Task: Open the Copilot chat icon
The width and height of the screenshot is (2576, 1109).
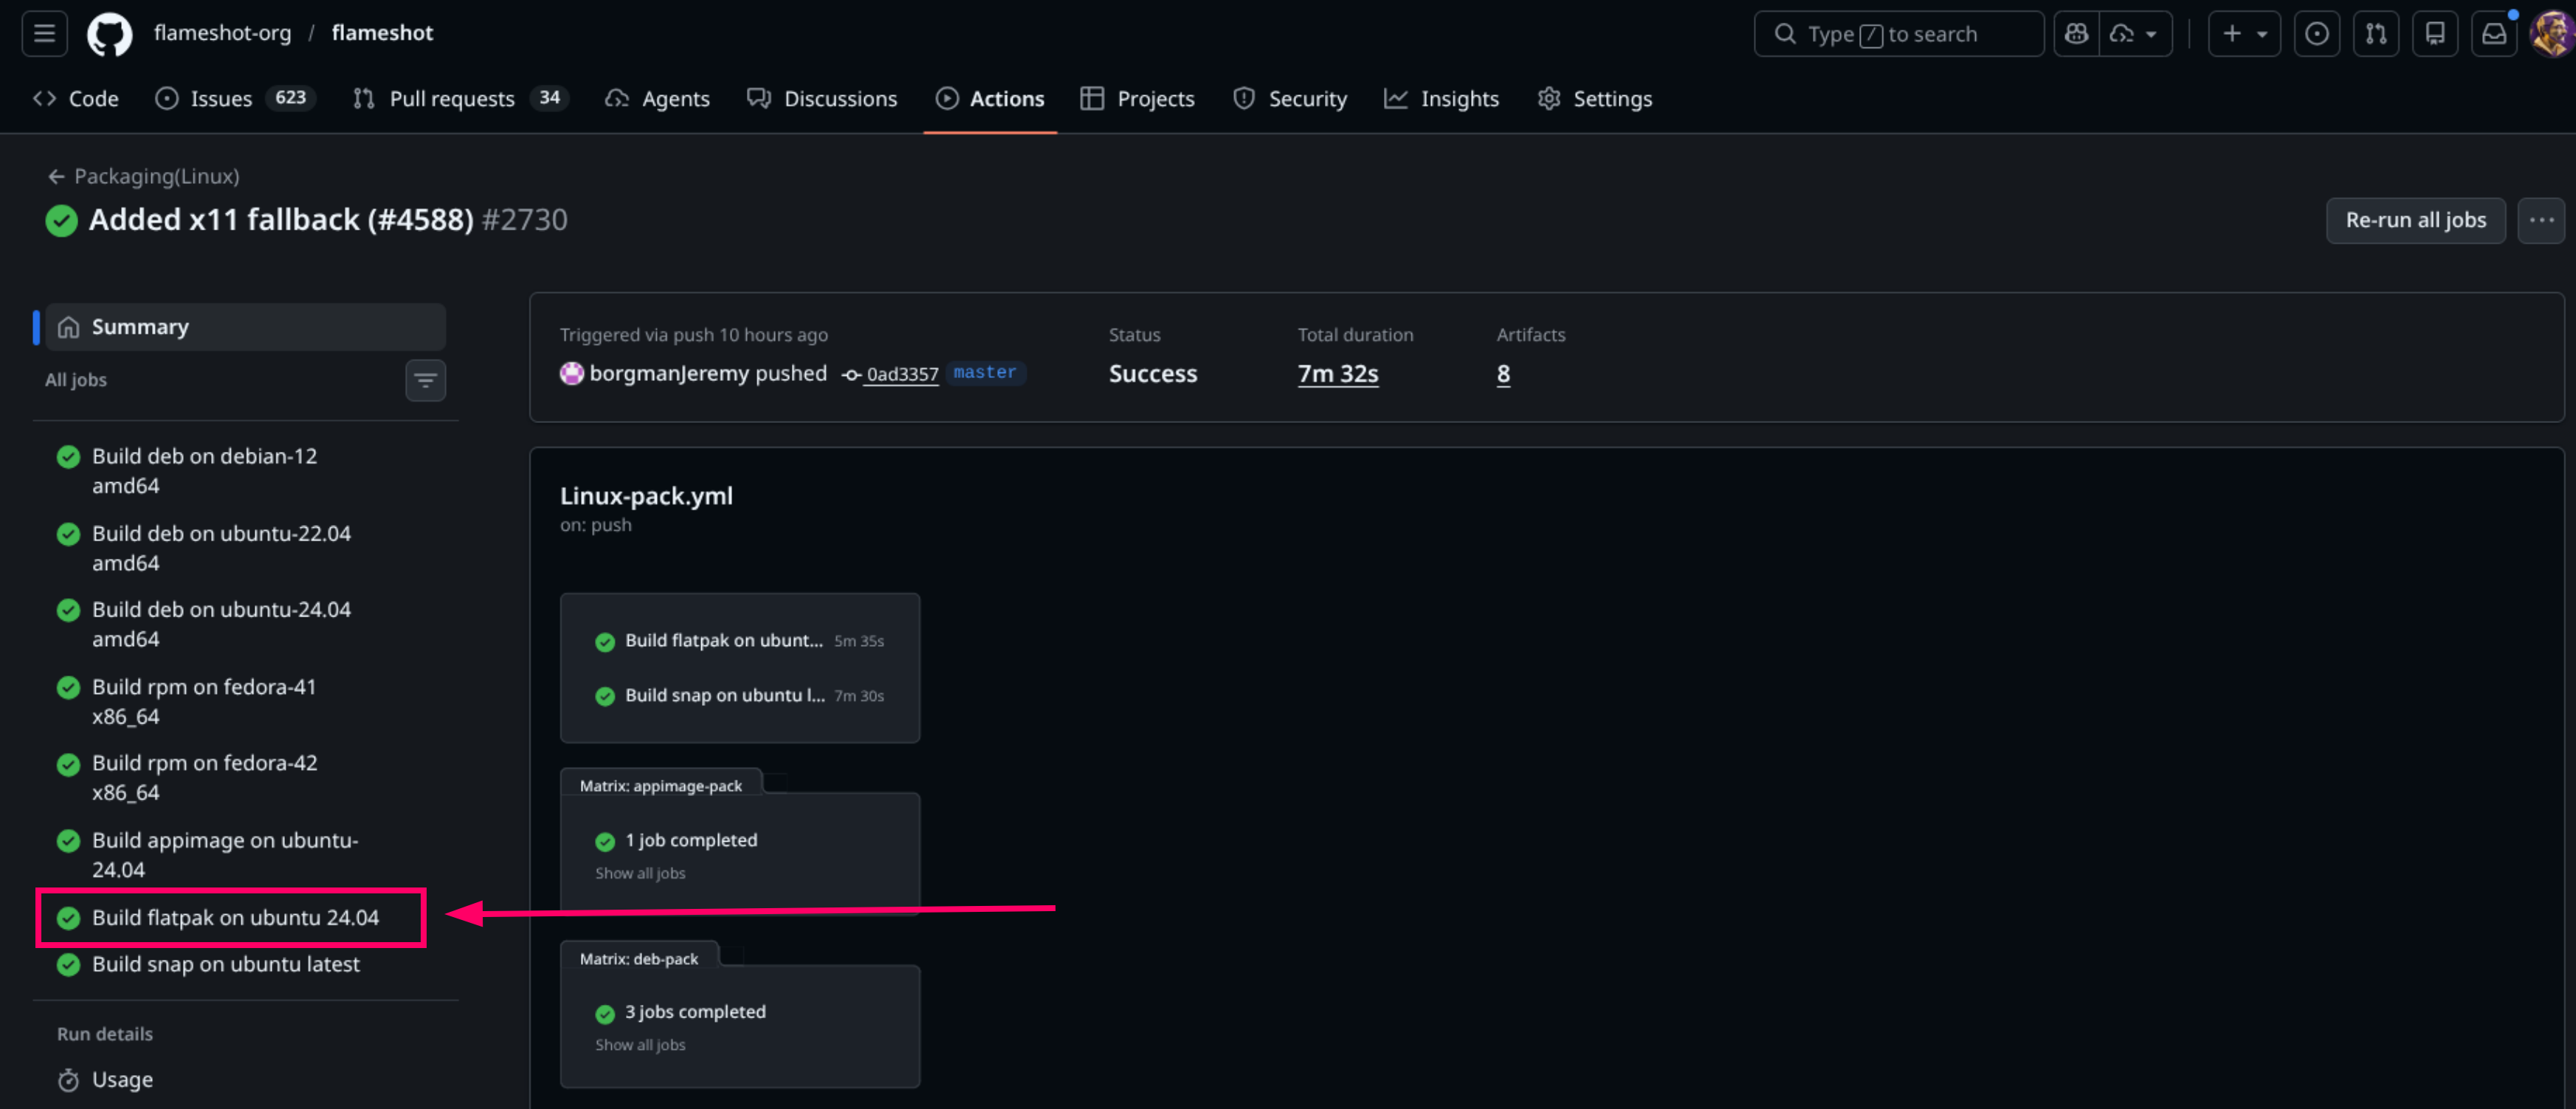Action: [2076, 34]
